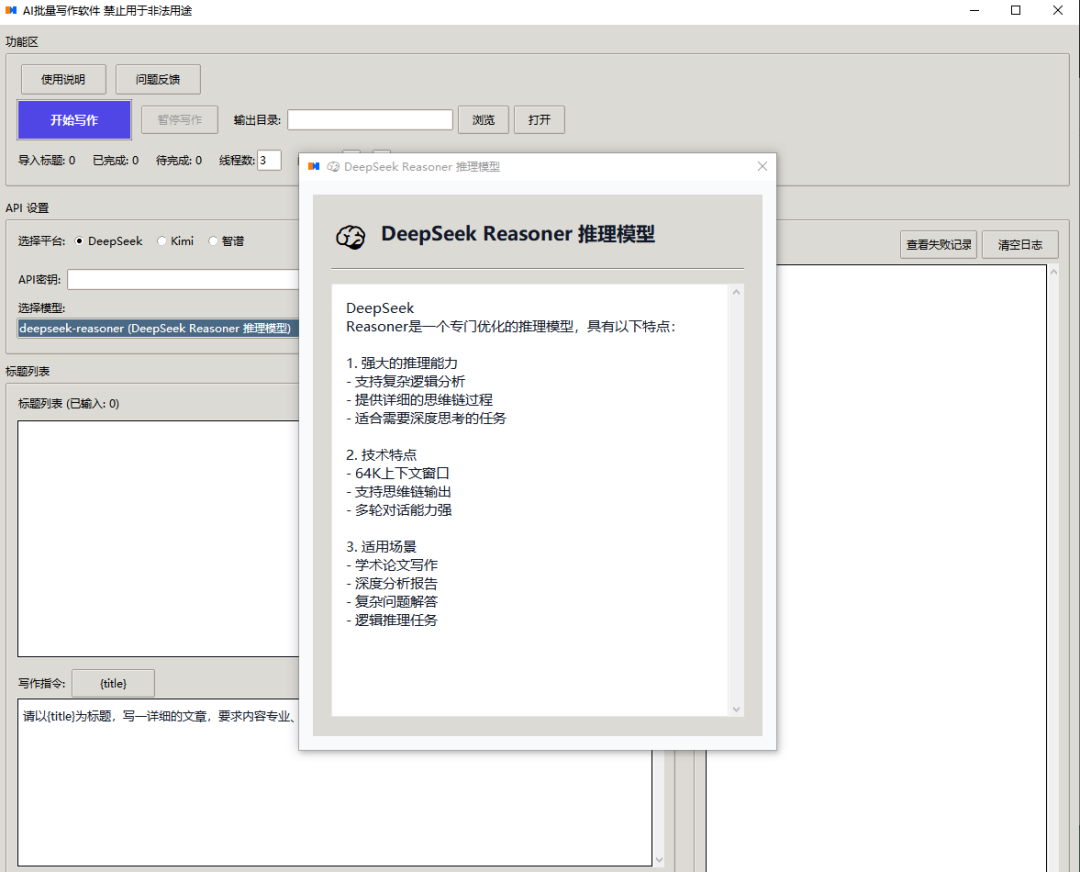Click the brain icon in dialog heading

point(351,237)
